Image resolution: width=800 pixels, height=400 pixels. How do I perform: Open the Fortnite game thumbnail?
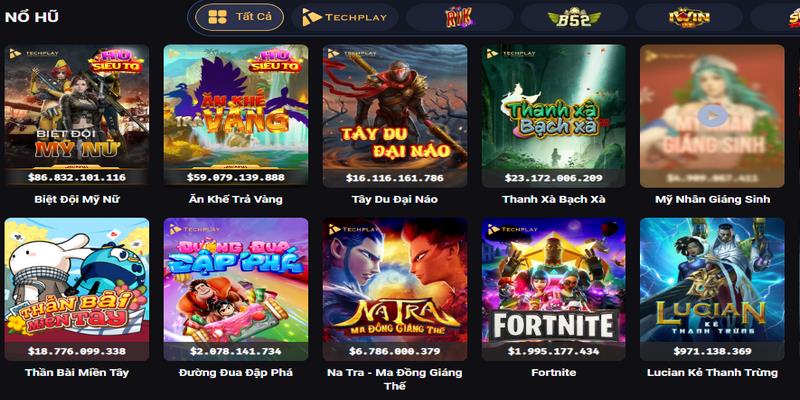point(554,289)
